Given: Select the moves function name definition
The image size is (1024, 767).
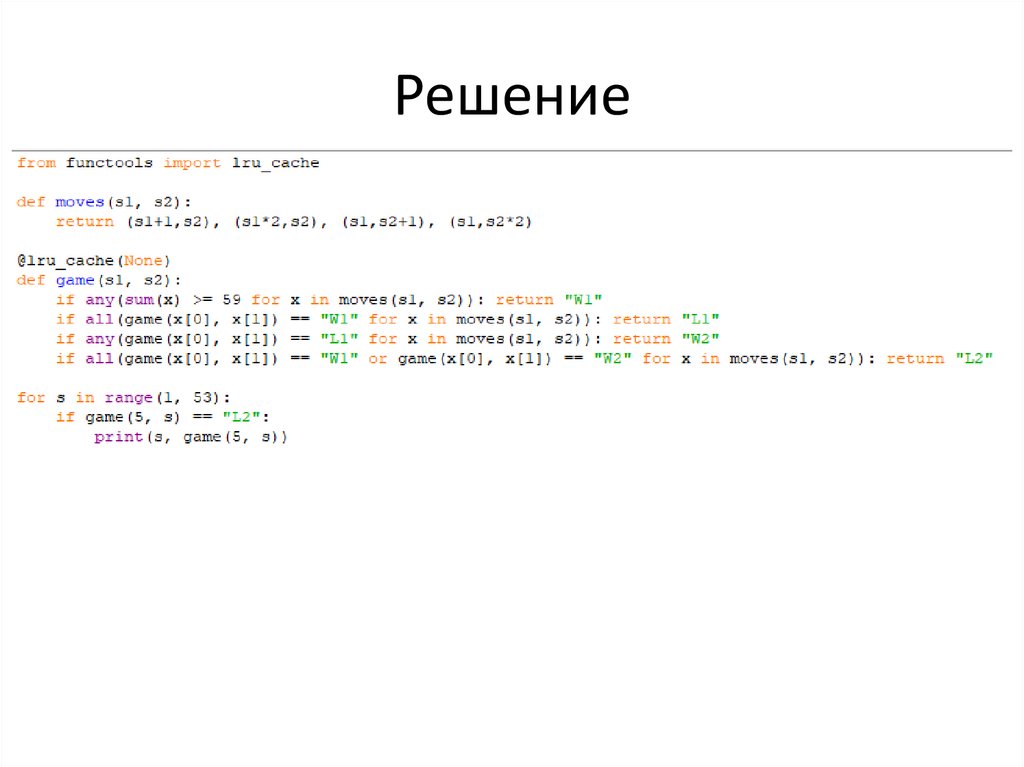Looking at the screenshot, I should pyautogui.click(x=79, y=201).
